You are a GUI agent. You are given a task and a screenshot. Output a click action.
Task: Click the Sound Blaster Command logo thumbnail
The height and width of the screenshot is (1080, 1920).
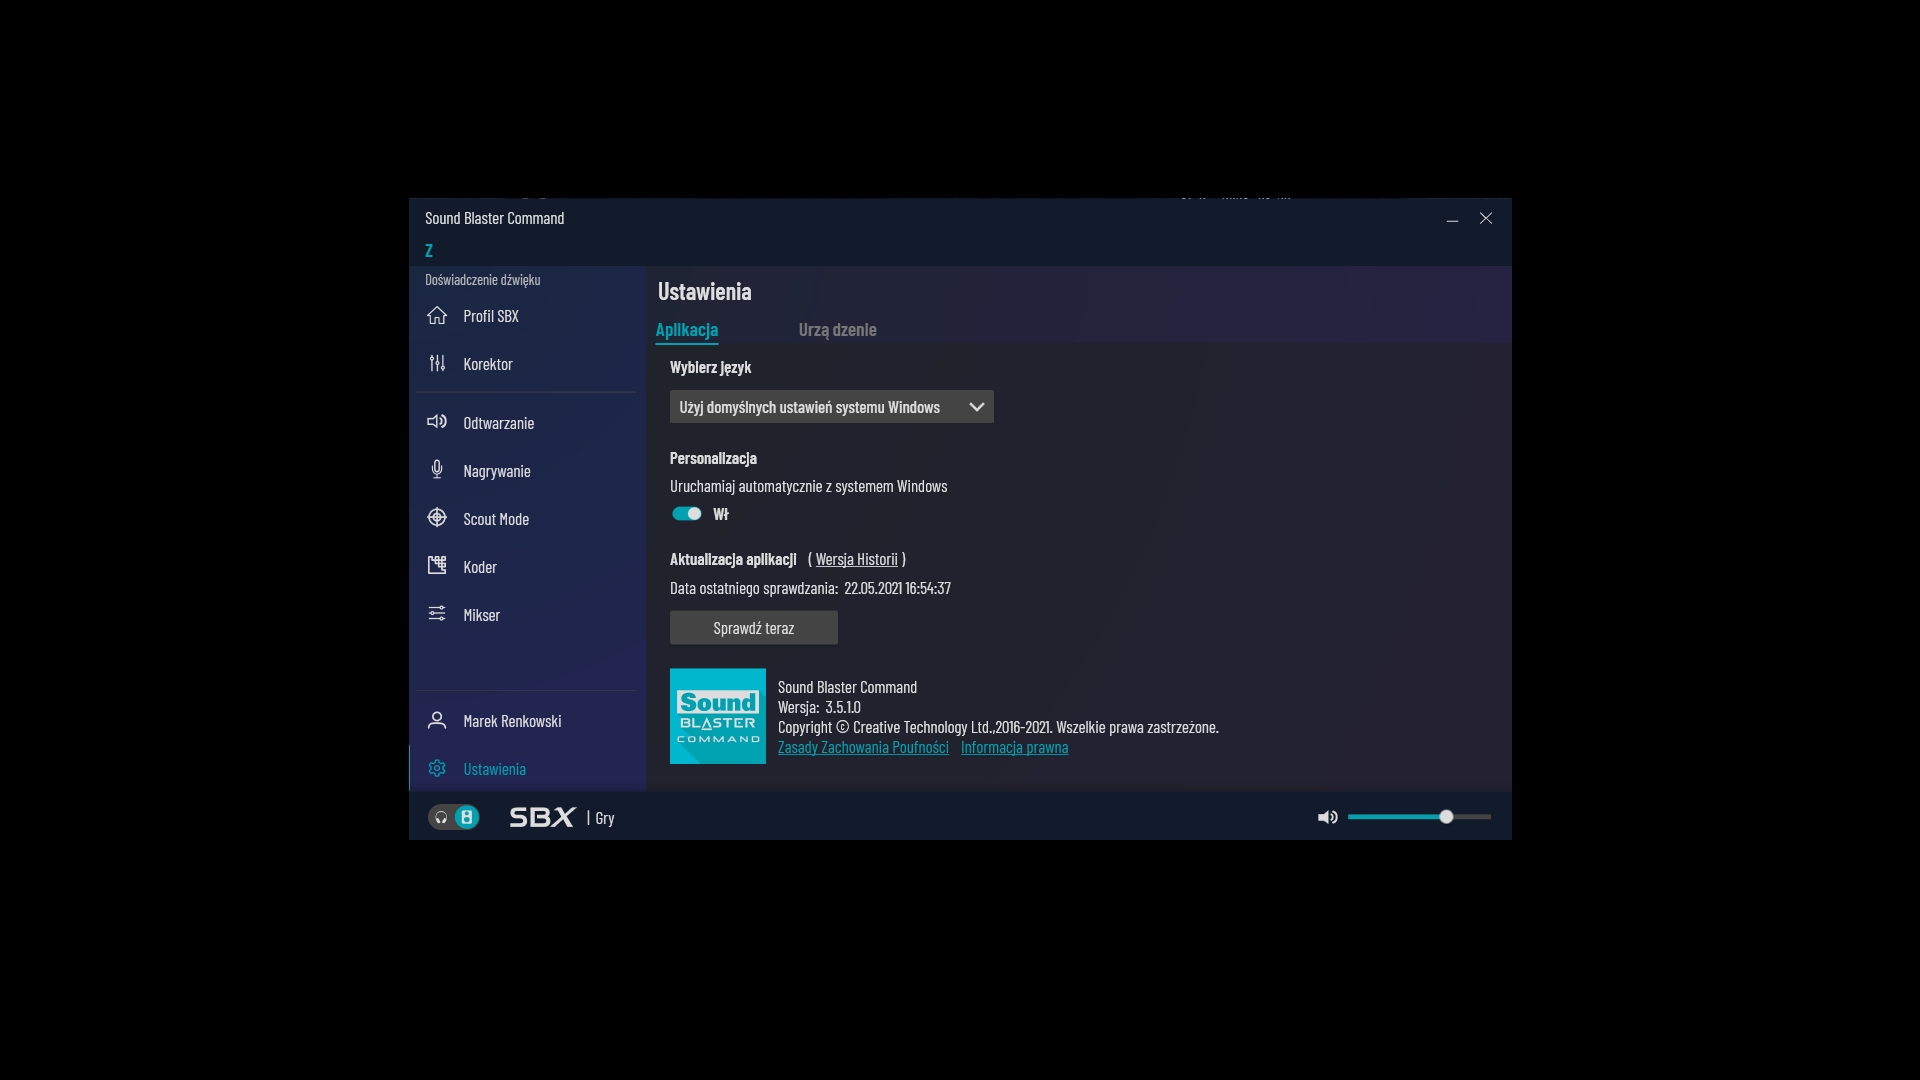[x=718, y=716]
